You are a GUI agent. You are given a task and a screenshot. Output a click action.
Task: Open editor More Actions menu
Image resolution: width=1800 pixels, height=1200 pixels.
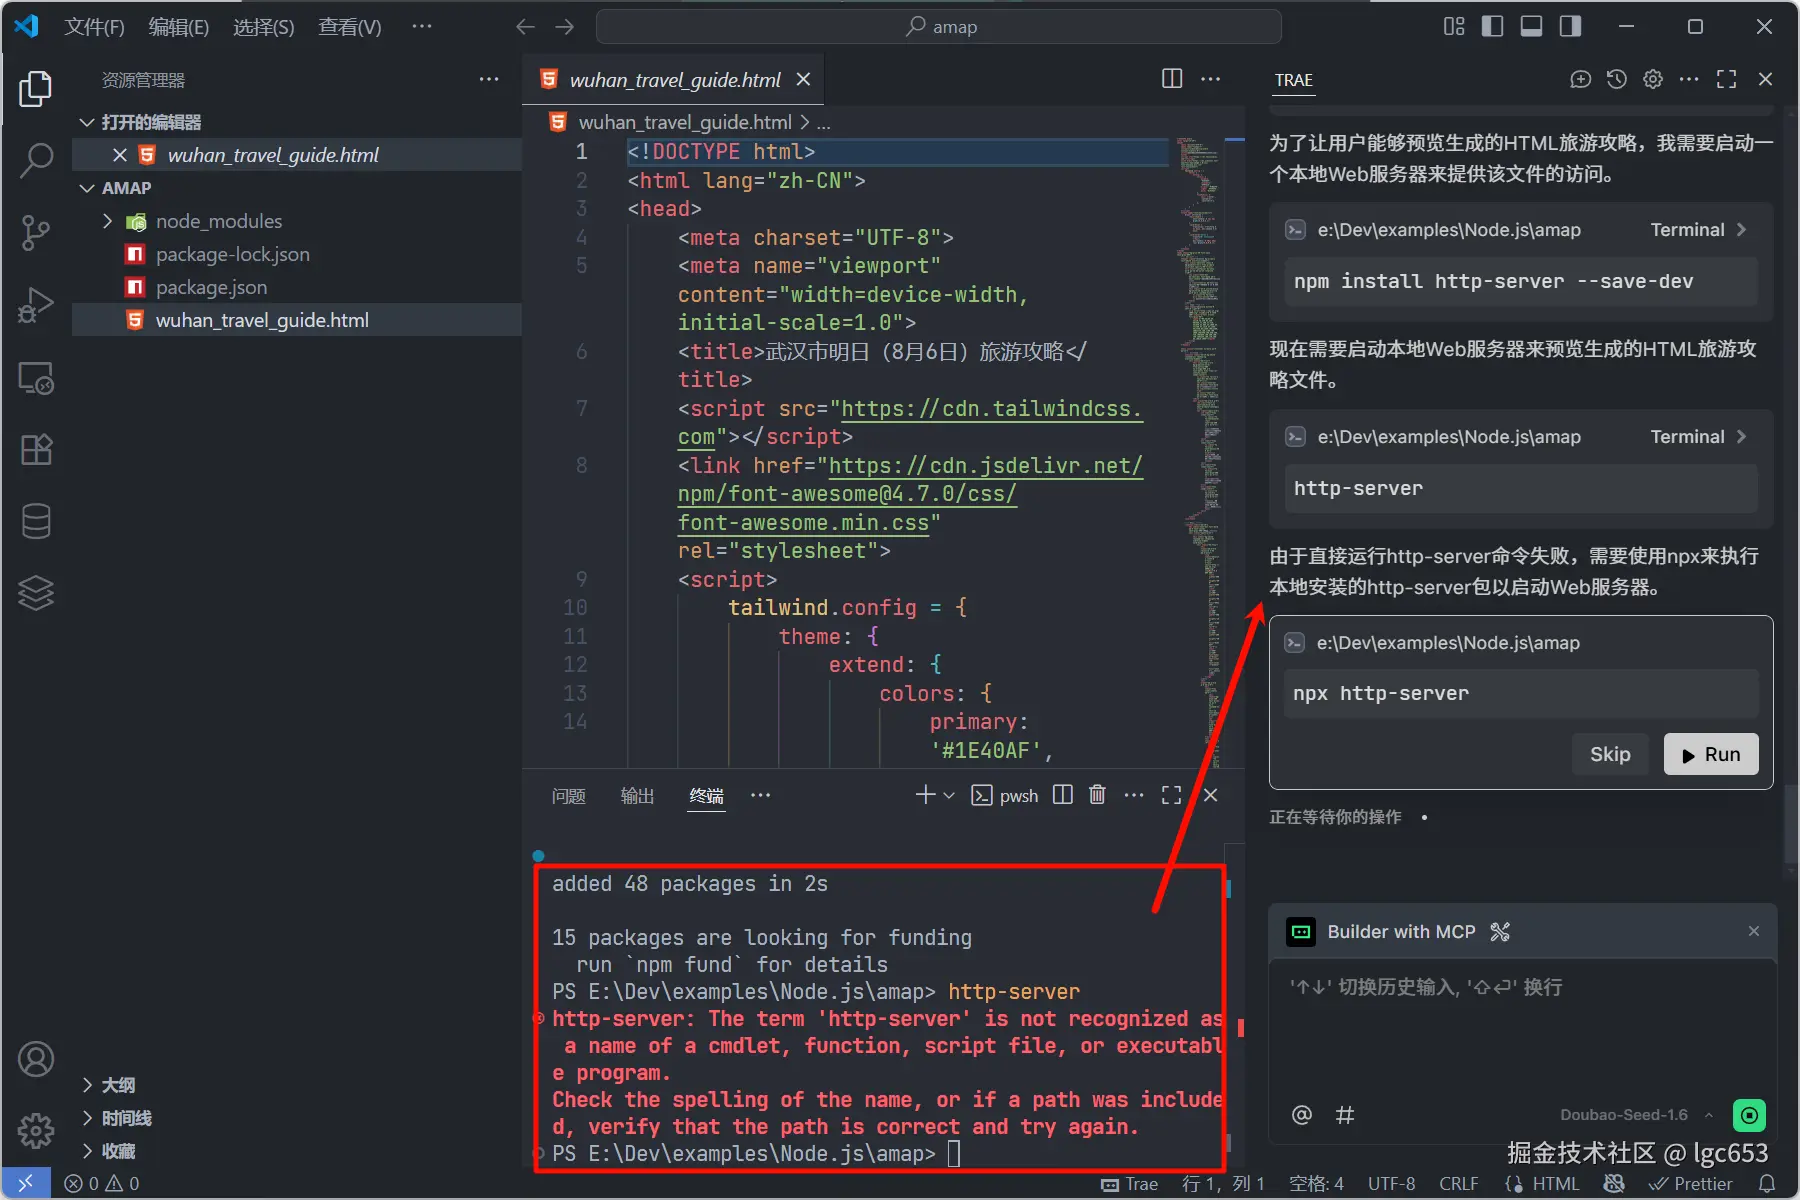coord(1211,79)
